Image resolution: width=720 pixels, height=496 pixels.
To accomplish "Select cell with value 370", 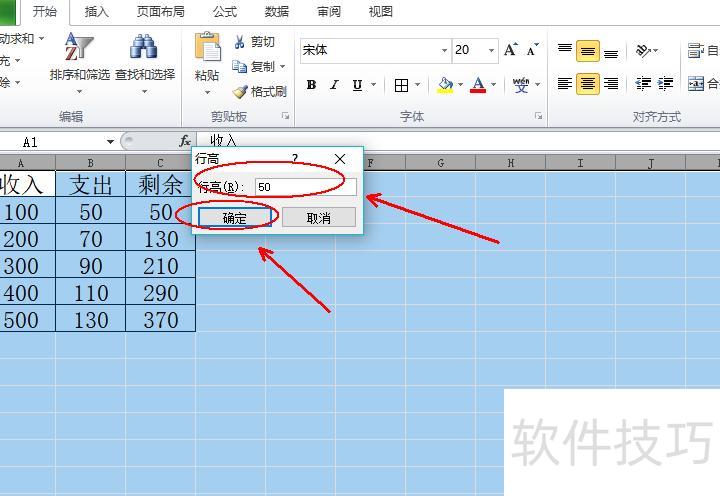I will tap(160, 318).
